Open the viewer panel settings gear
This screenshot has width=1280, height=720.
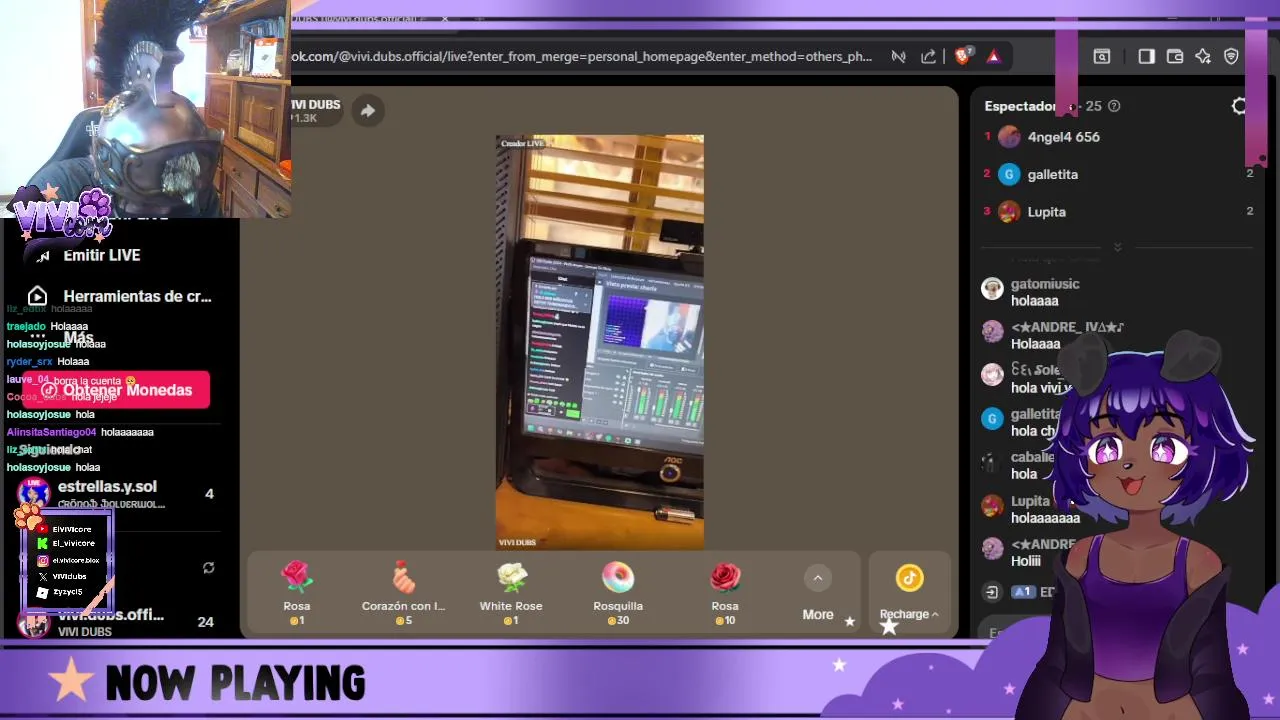(1240, 106)
